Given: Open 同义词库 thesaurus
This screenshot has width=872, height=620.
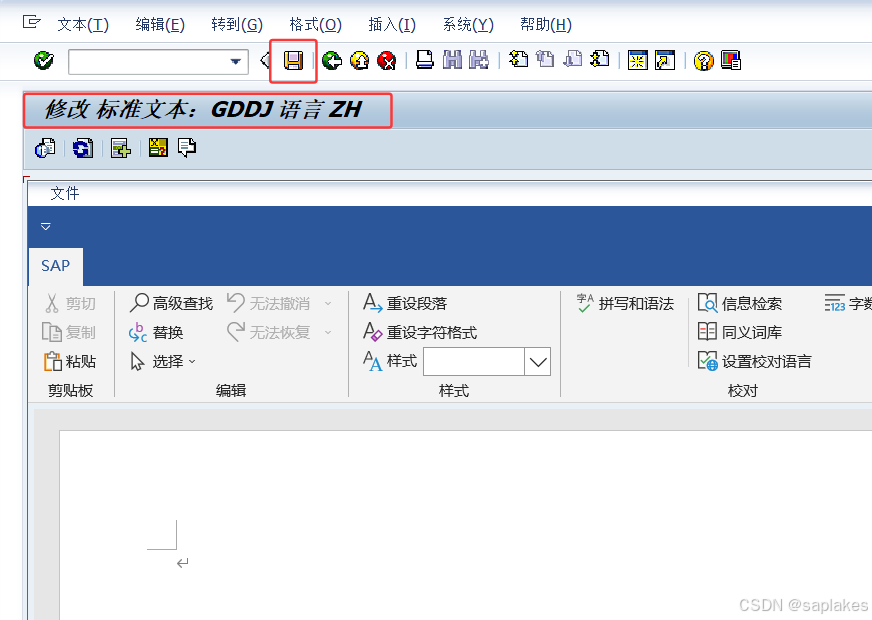Looking at the screenshot, I should [740, 333].
